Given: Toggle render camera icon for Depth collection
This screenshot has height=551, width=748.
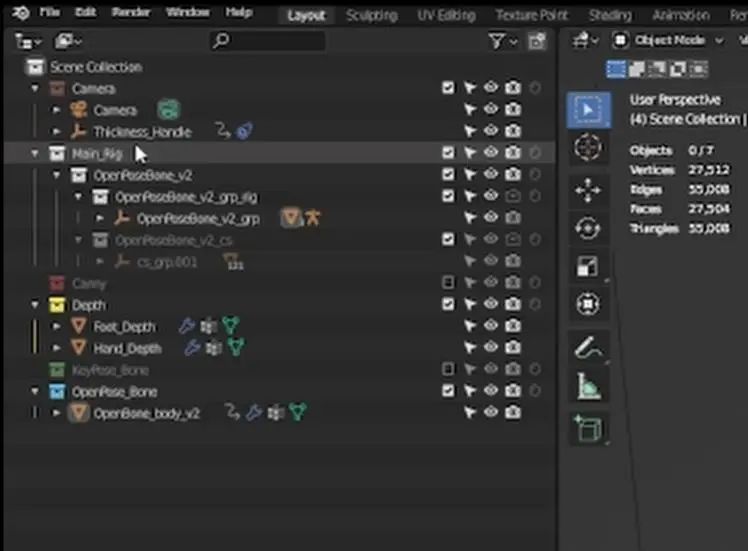Looking at the screenshot, I should [x=513, y=304].
